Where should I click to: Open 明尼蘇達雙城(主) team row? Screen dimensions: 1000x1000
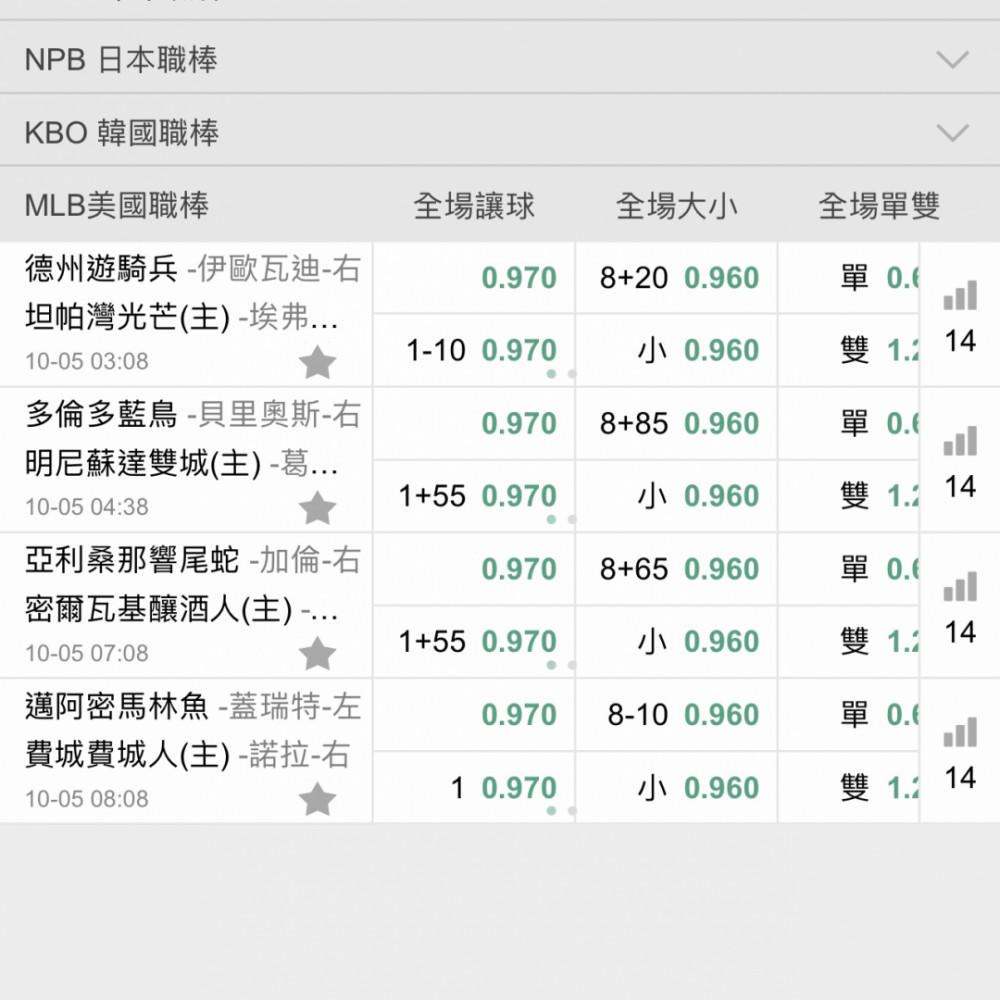(x=182, y=463)
